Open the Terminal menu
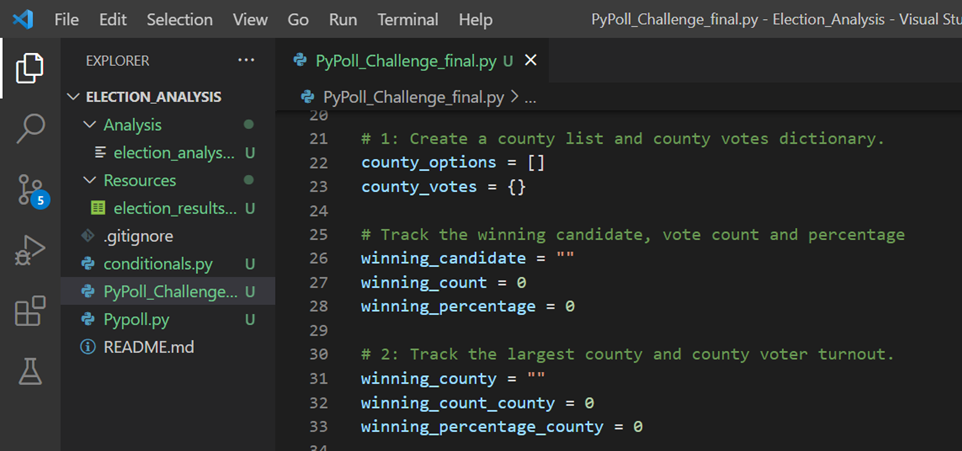962x451 pixels. [408, 20]
